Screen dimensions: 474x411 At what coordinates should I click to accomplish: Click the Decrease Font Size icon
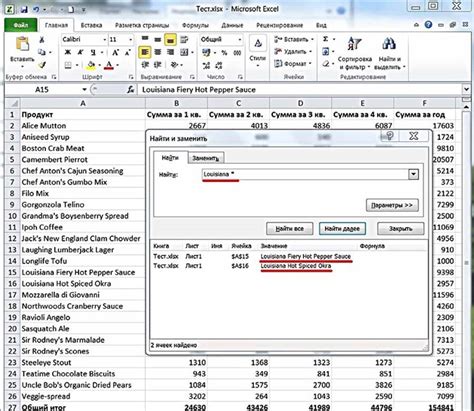click(128, 52)
